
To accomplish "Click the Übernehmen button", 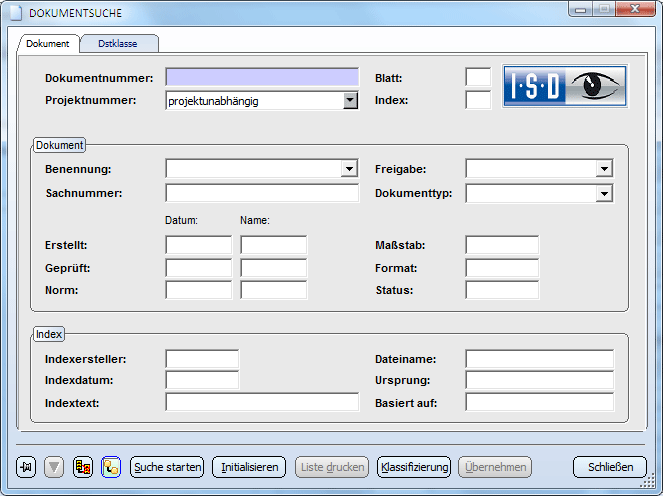I will [495, 467].
